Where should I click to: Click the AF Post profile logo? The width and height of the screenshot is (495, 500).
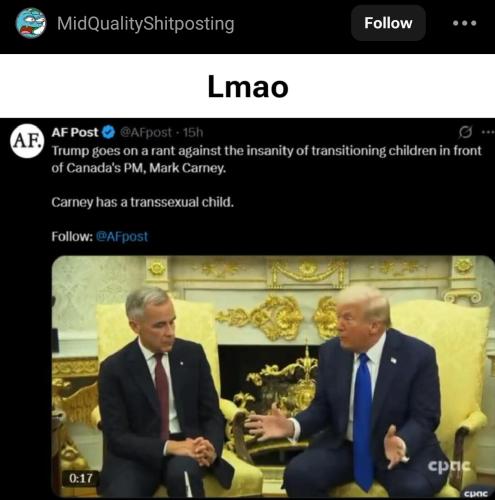click(x=27, y=141)
